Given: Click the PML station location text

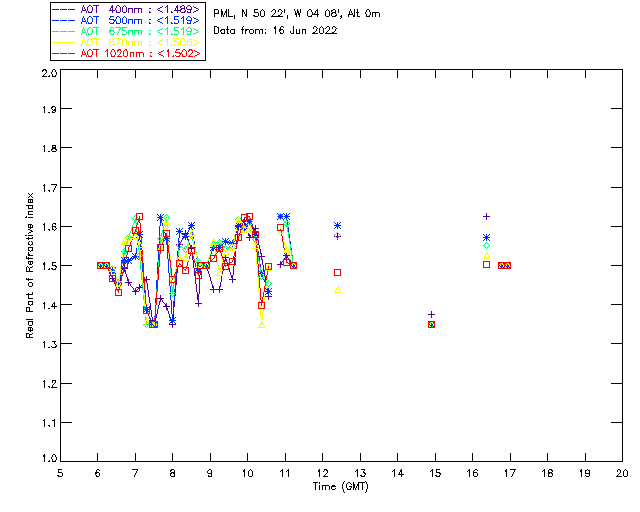Looking at the screenshot, I should (297, 14).
